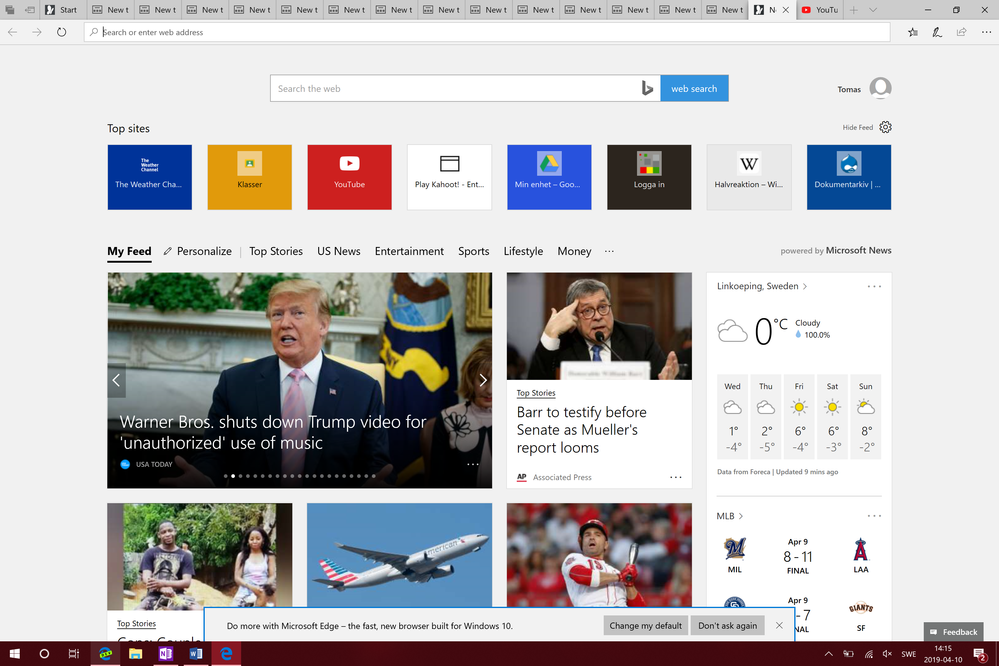999x666 pixels.
Task: Switch to the Start browser tab
Action: pyautogui.click(x=62, y=10)
